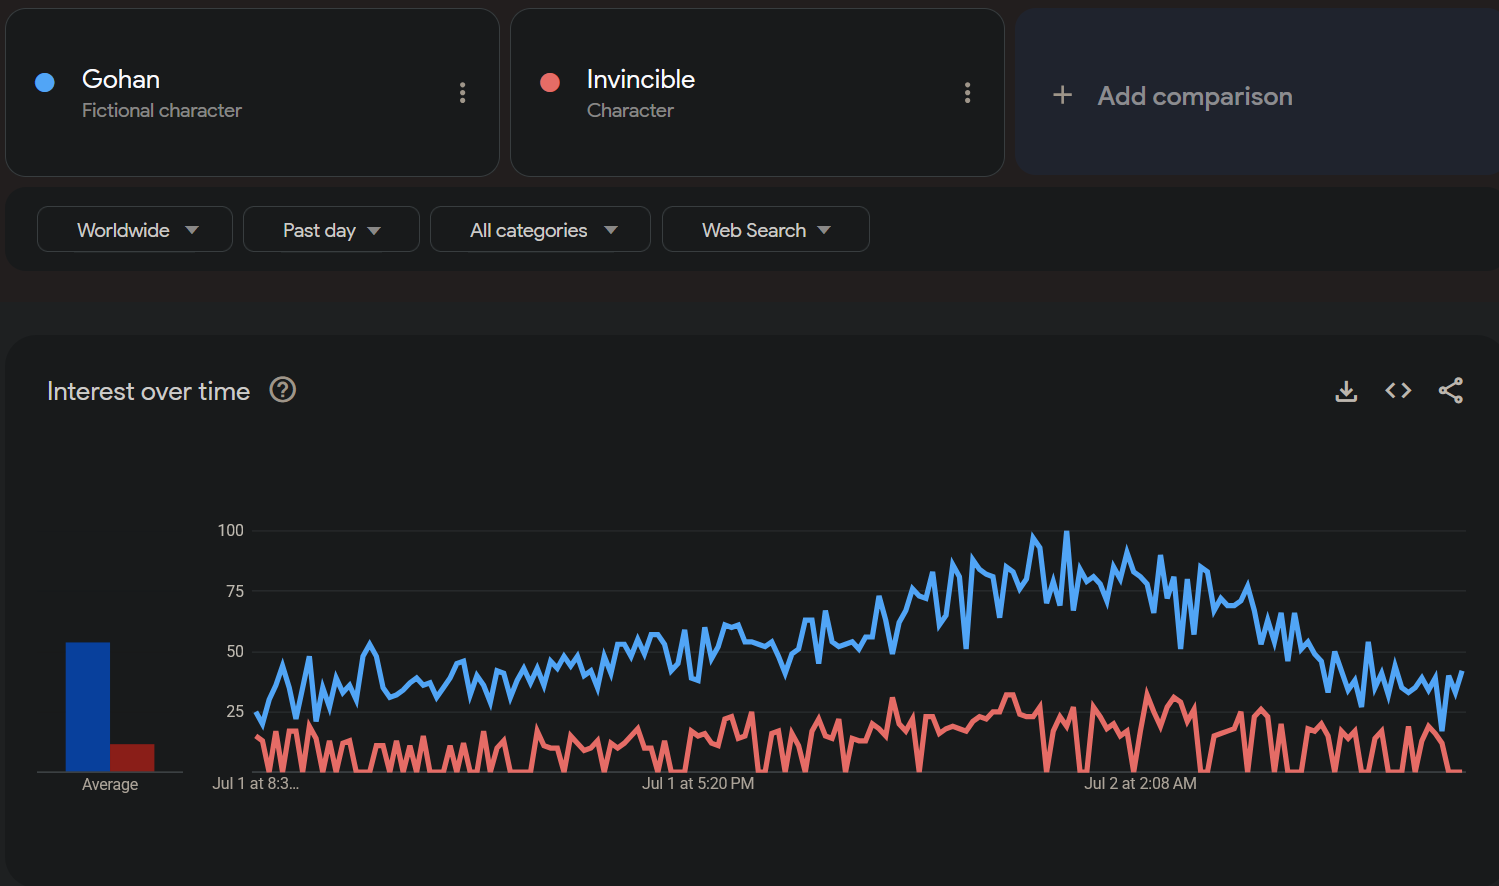Share the Interest over time chart

1451,390
